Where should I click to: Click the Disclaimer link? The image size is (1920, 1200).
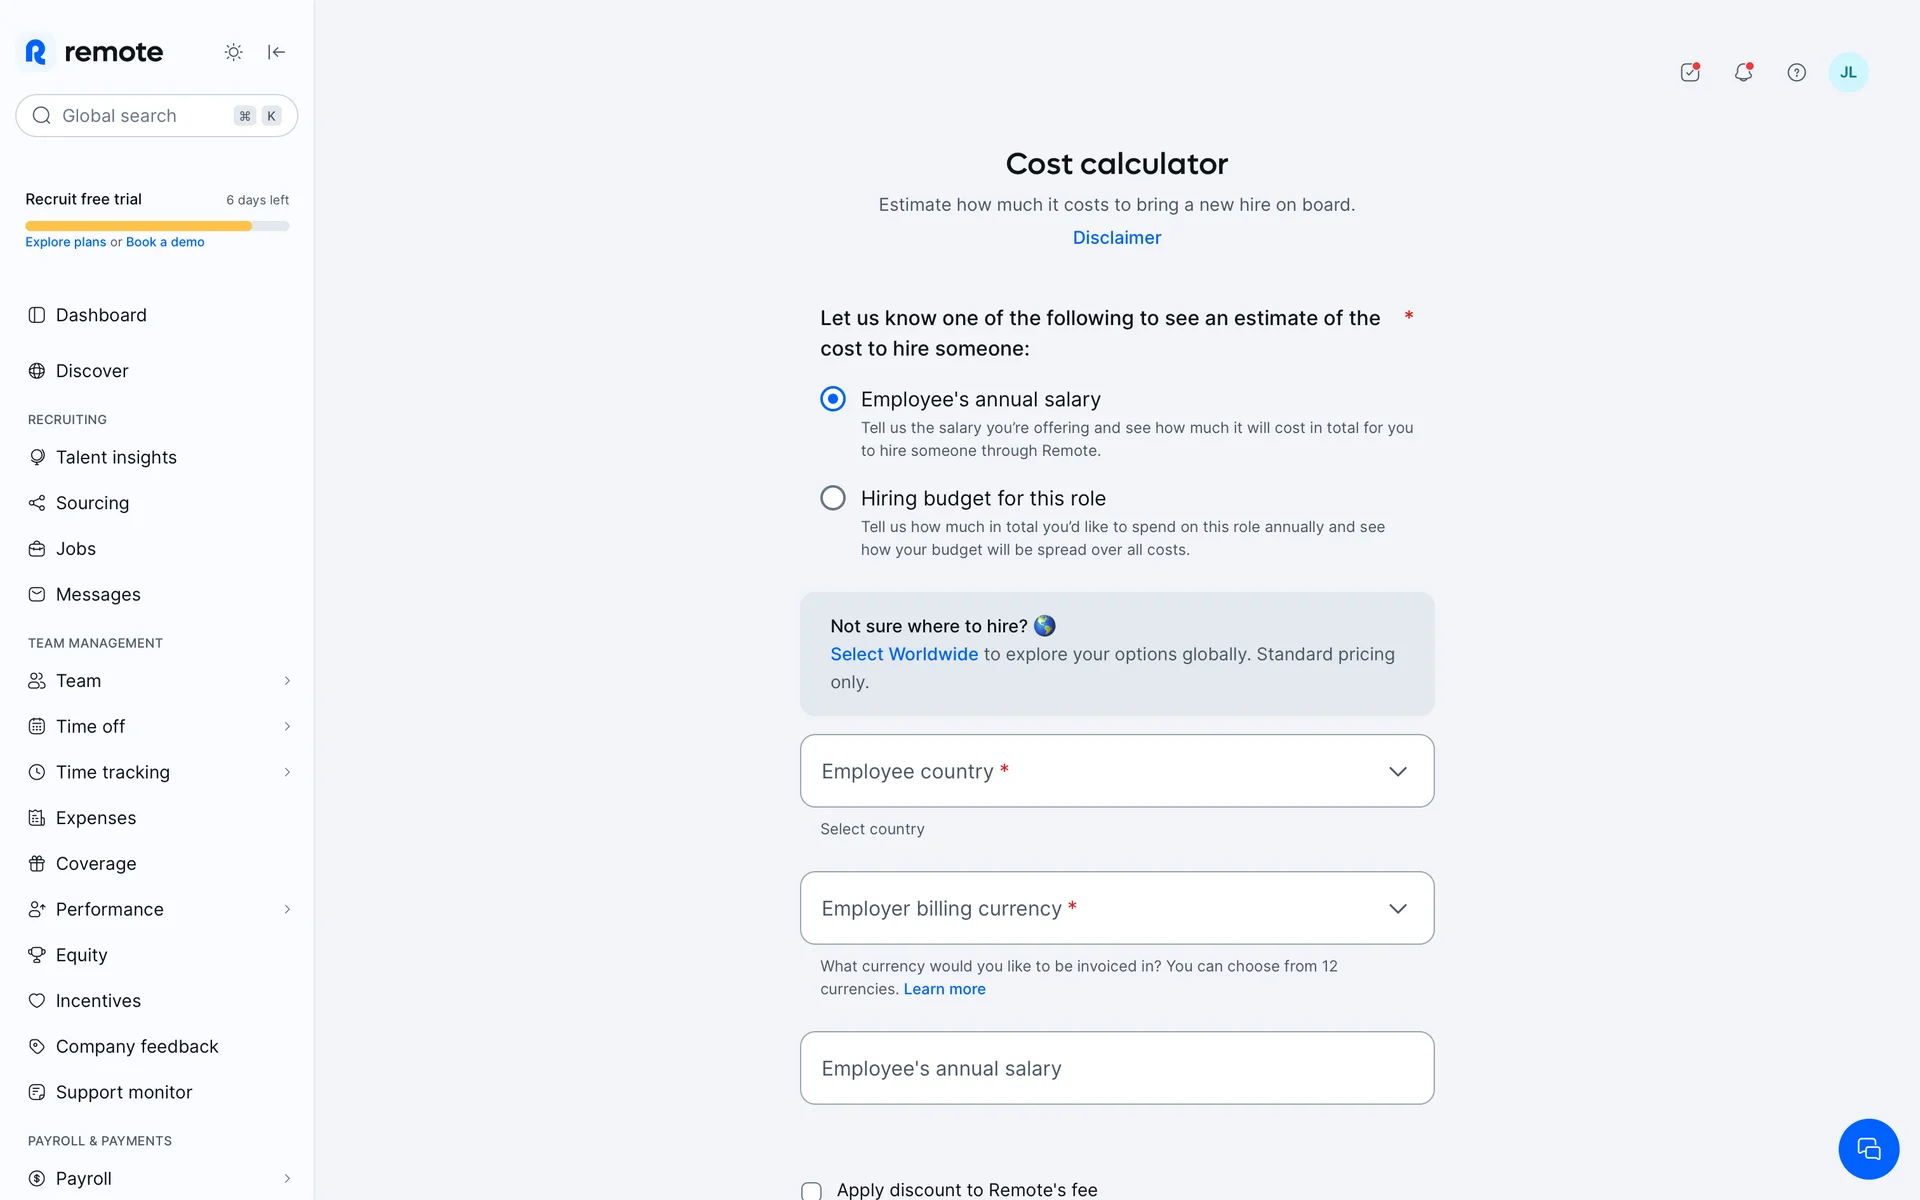coord(1116,238)
